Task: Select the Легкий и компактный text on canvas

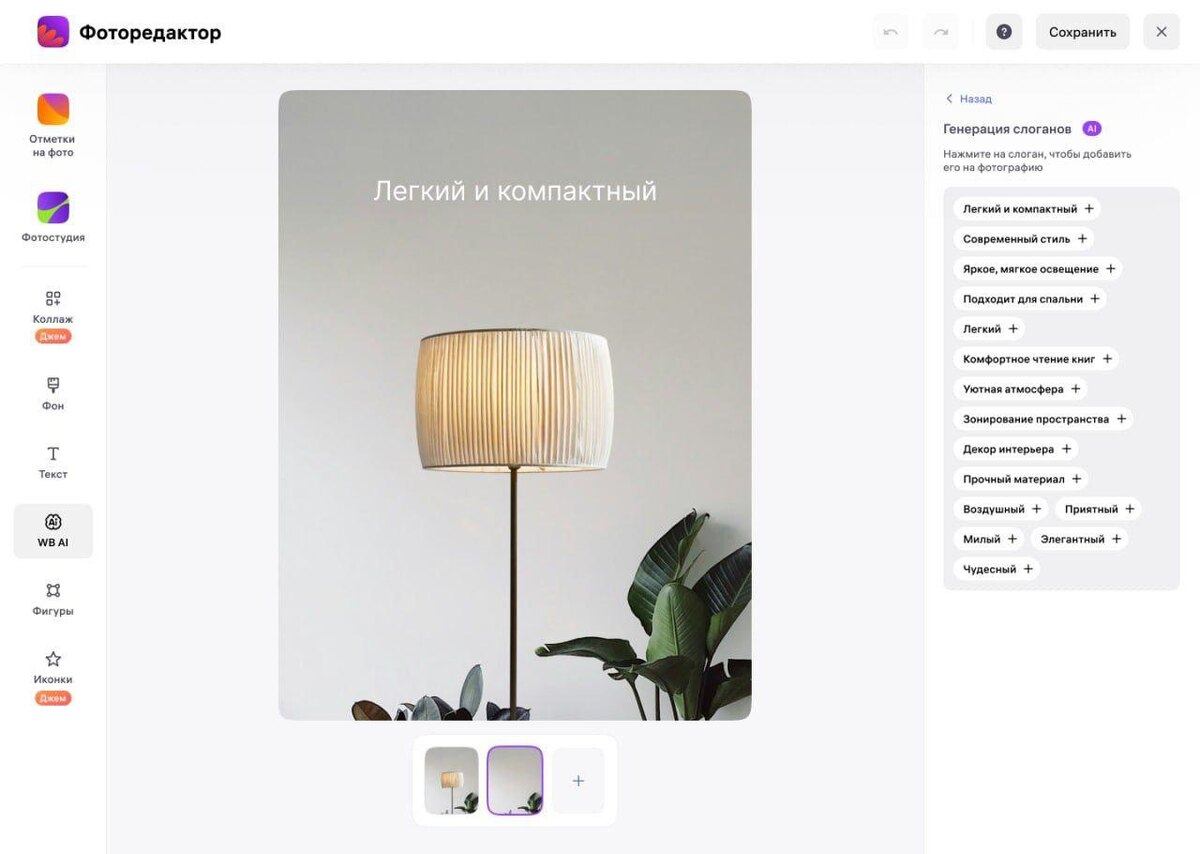Action: click(x=515, y=190)
